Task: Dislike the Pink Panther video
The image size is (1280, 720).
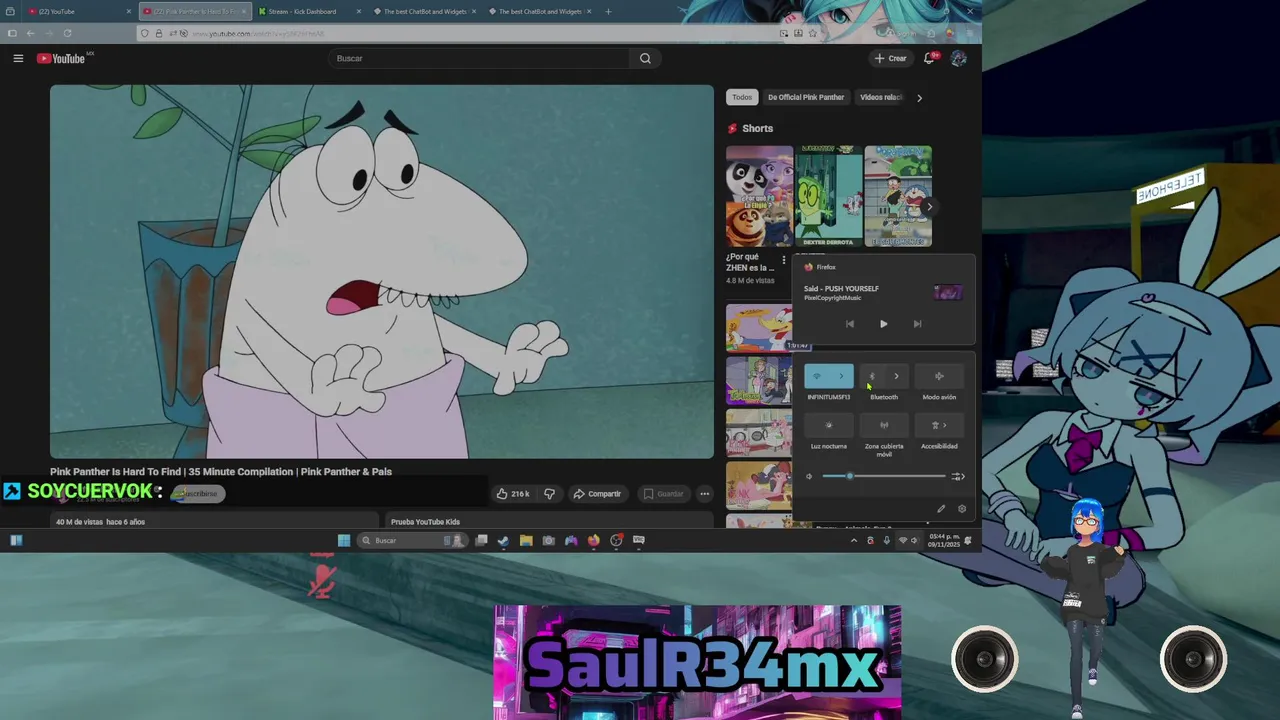Action: [x=549, y=494]
